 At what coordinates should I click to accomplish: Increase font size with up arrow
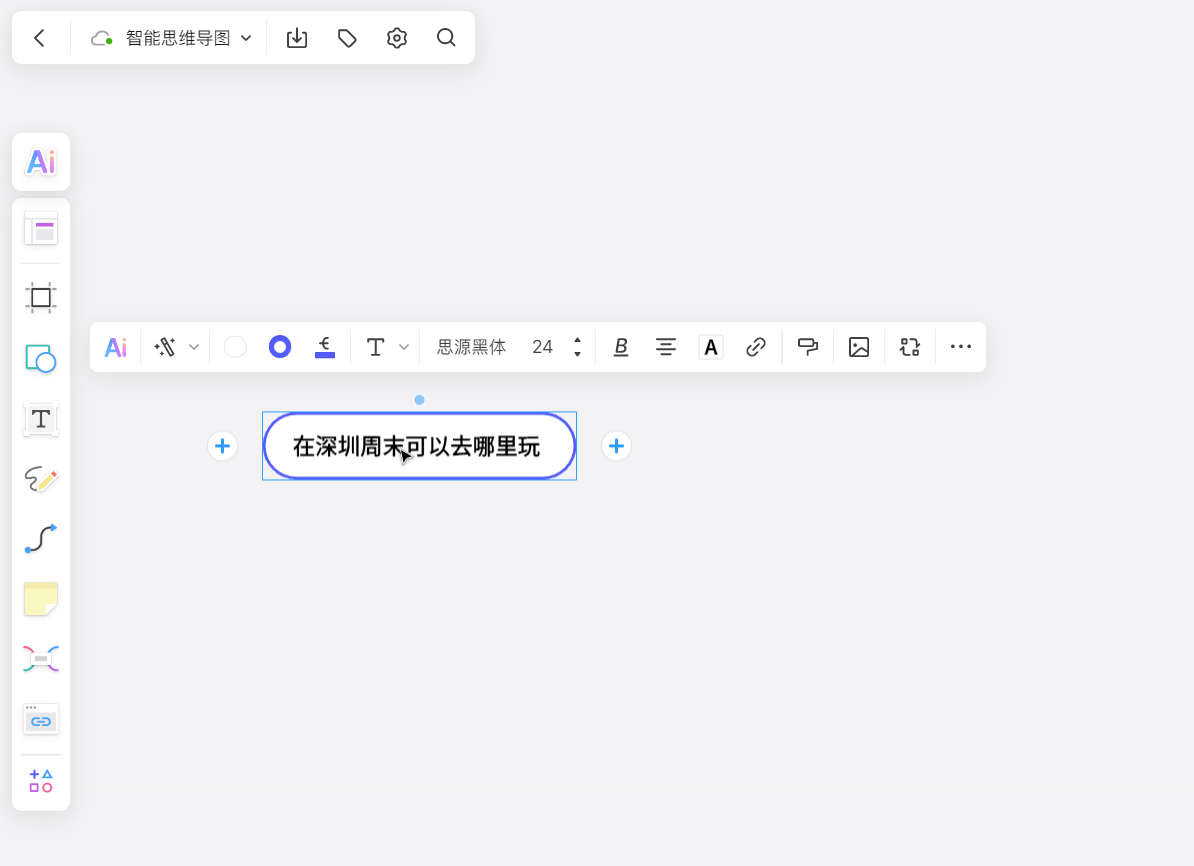(577, 340)
